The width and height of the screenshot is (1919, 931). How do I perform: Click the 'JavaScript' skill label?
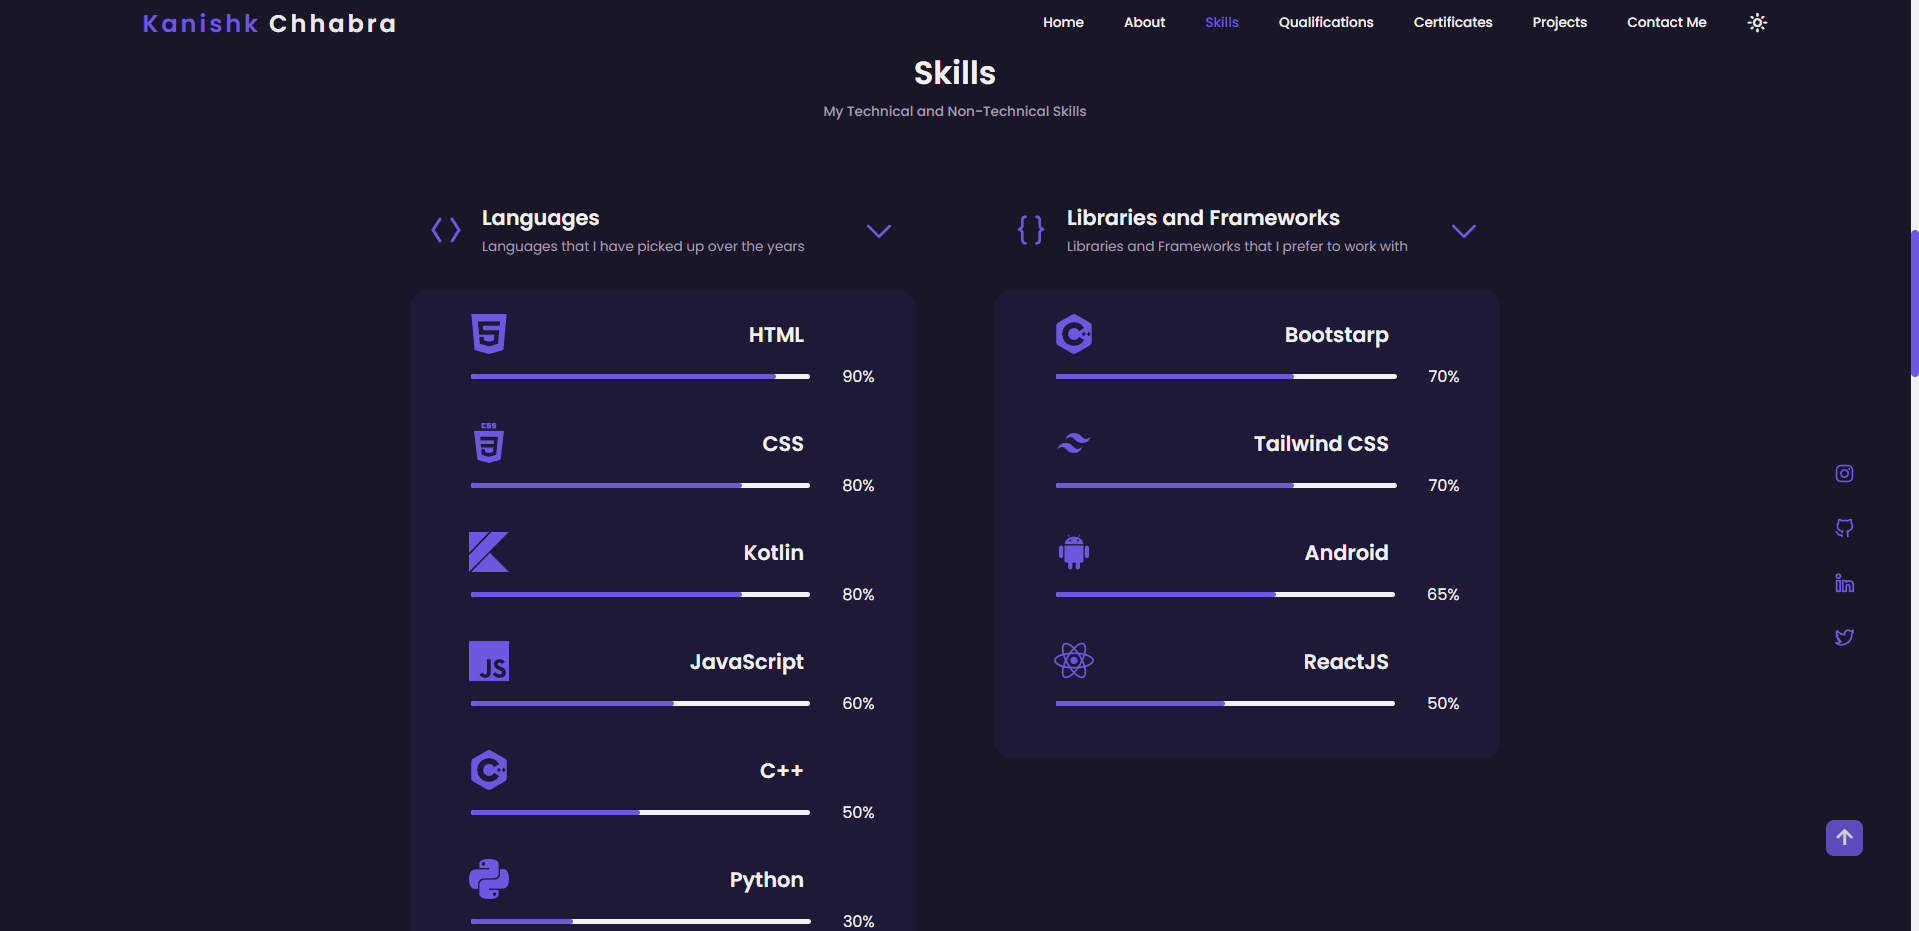click(747, 662)
